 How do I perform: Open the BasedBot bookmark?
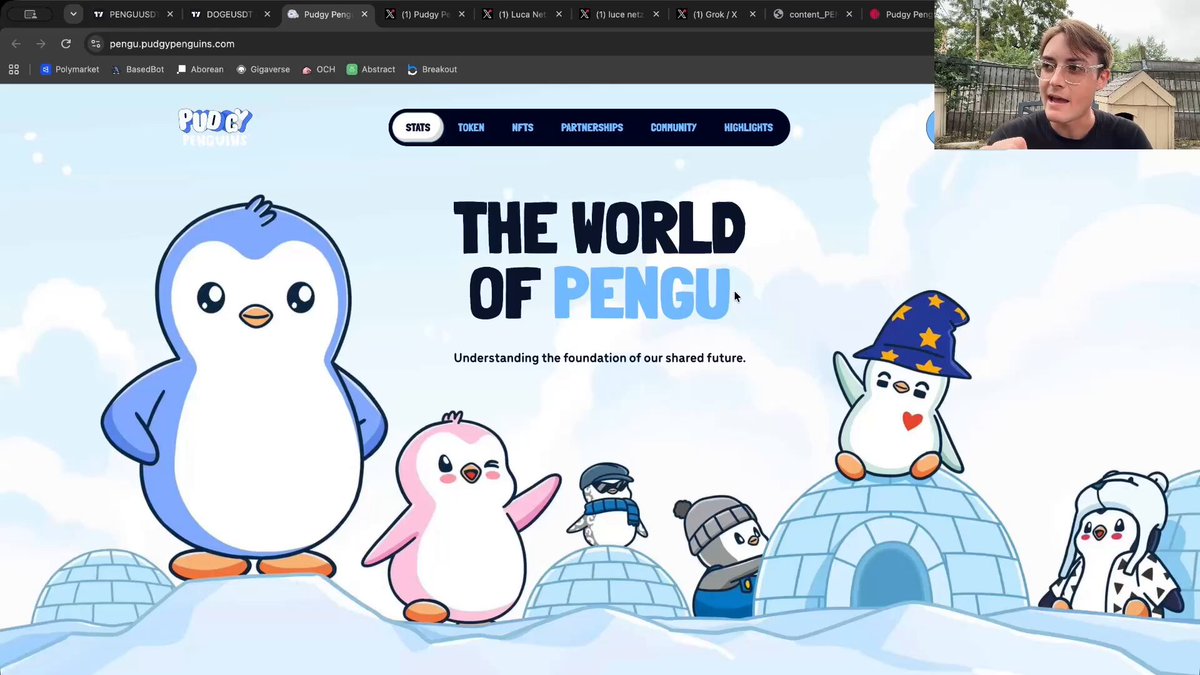138,69
